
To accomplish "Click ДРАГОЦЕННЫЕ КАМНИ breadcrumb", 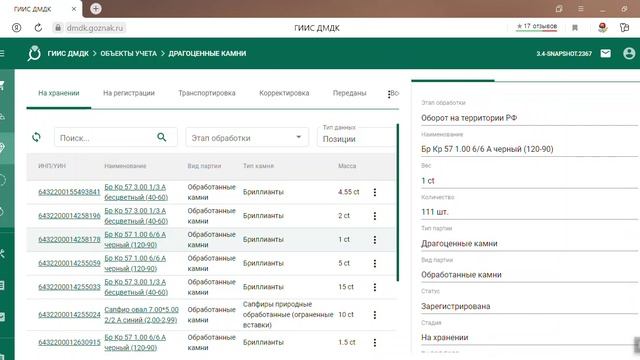I will pyautogui.click(x=207, y=53).
